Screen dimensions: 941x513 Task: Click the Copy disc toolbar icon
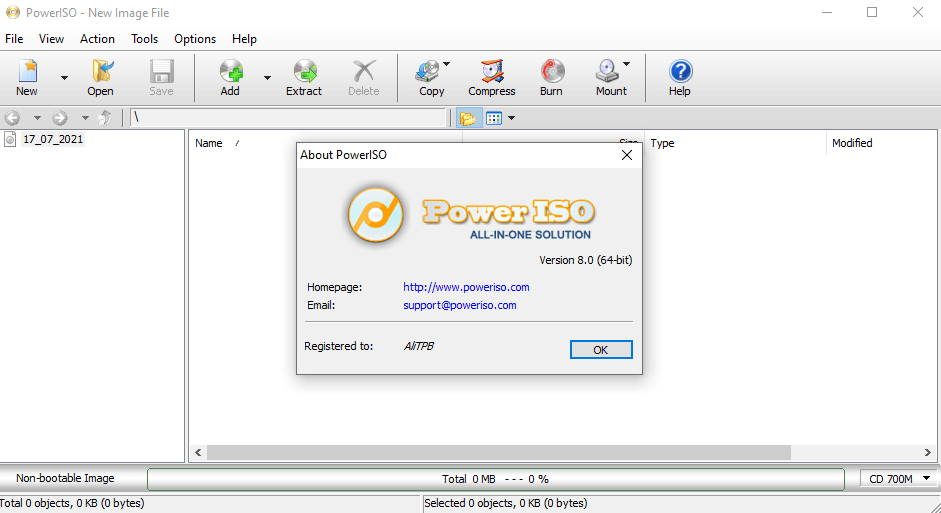click(x=427, y=71)
